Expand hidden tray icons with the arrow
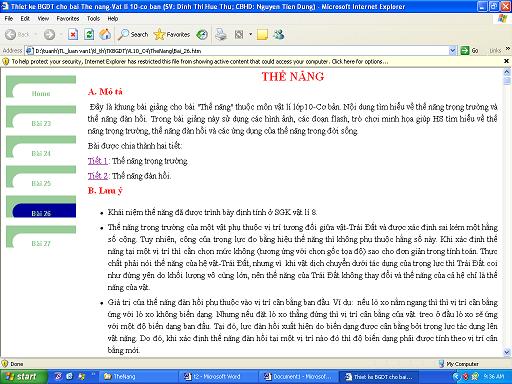Image resolution: width=512 pixels, height=384 pixels. point(456,377)
